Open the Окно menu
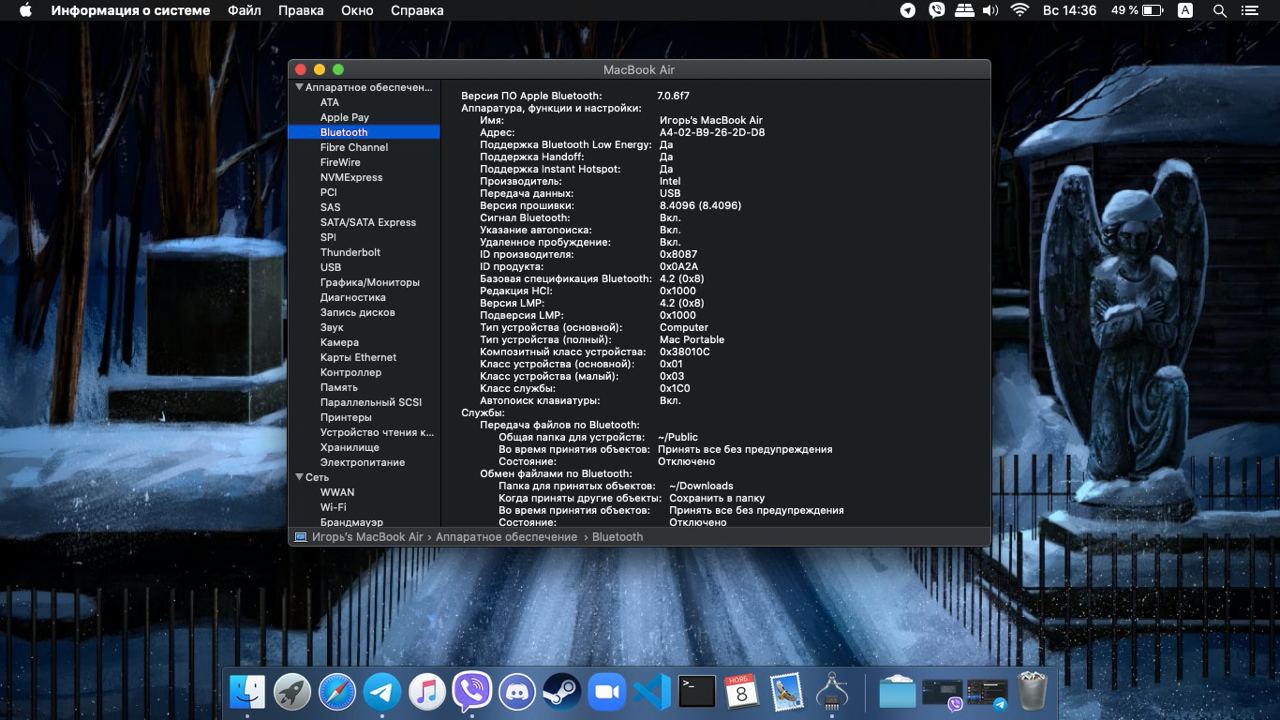This screenshot has height=720, width=1280. (357, 10)
